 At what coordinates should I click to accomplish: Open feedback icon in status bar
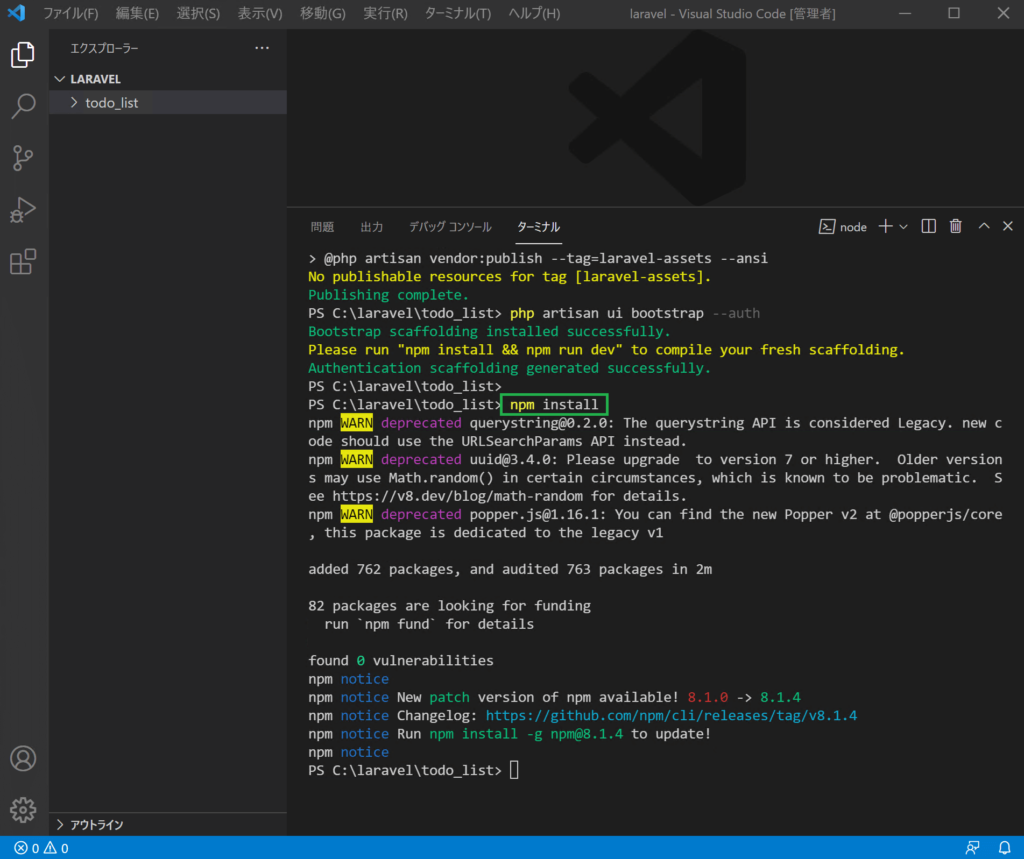(972, 848)
